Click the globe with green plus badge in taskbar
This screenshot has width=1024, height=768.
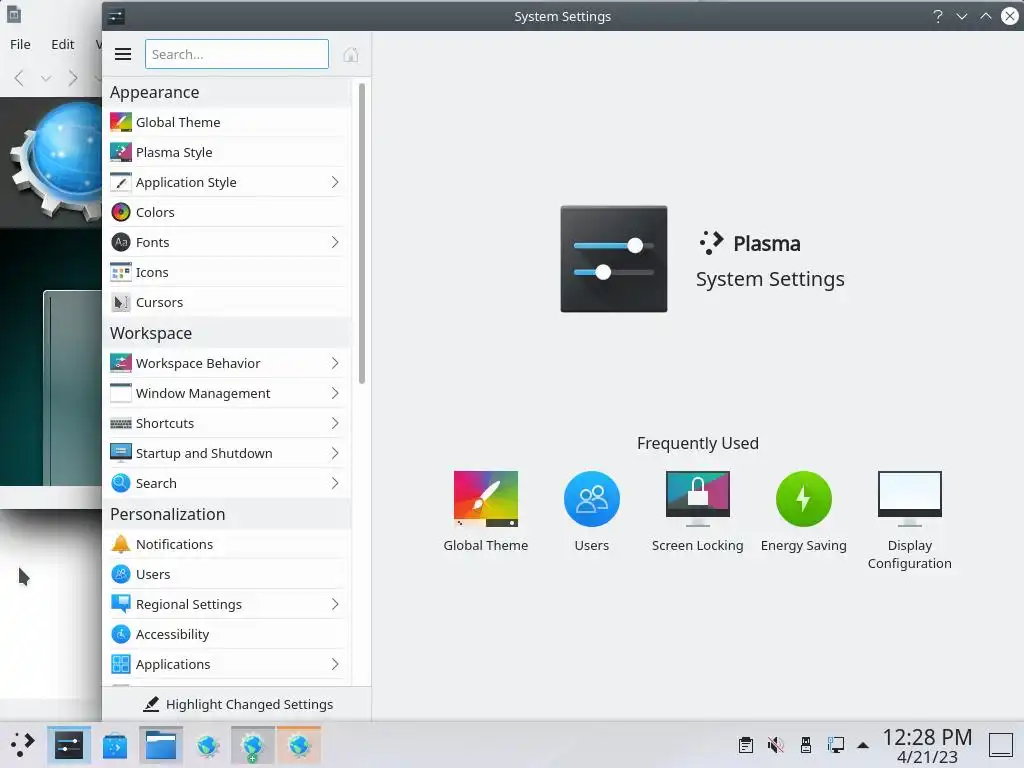click(x=253, y=745)
